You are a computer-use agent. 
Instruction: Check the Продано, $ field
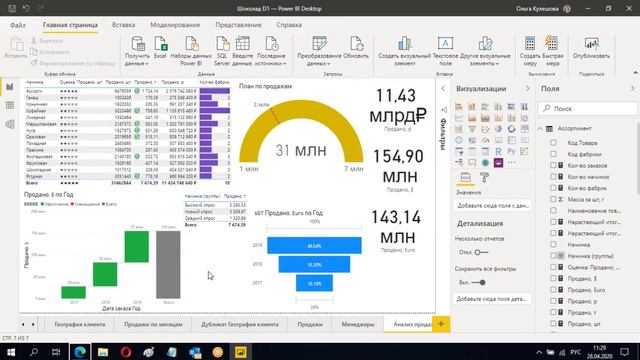coord(553,278)
